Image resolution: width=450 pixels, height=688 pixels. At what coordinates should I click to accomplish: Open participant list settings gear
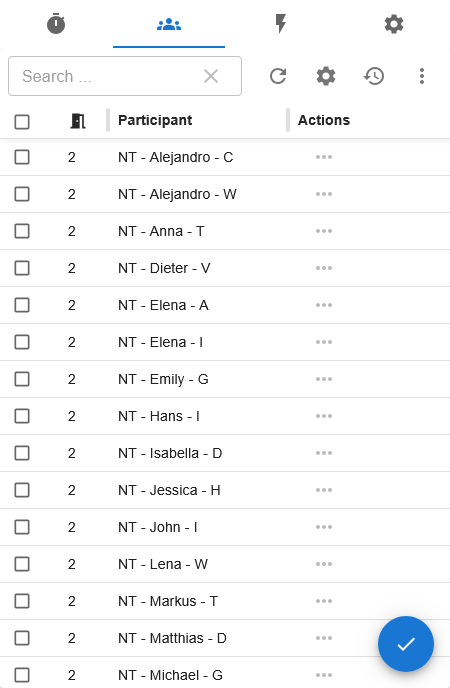pyautogui.click(x=326, y=76)
